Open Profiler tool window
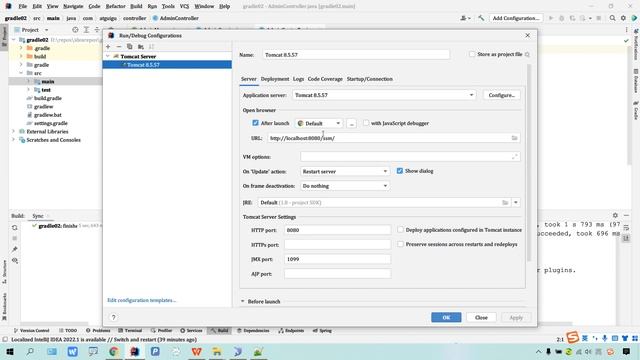 (x=162, y=330)
